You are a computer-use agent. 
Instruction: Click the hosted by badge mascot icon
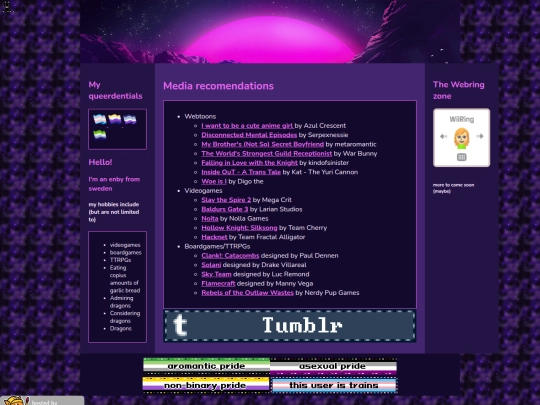[x=15, y=401]
